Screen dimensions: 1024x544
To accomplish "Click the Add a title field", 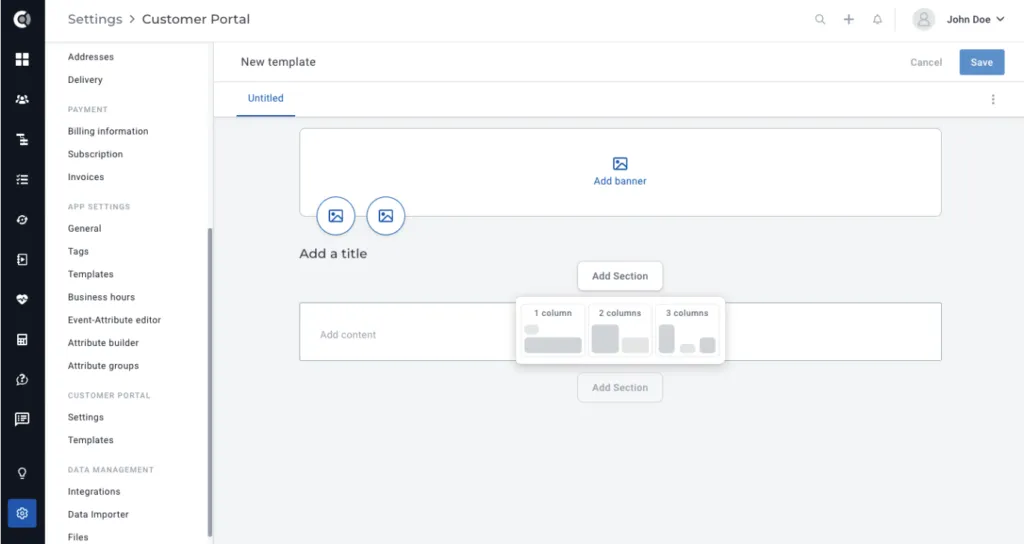I will point(333,253).
